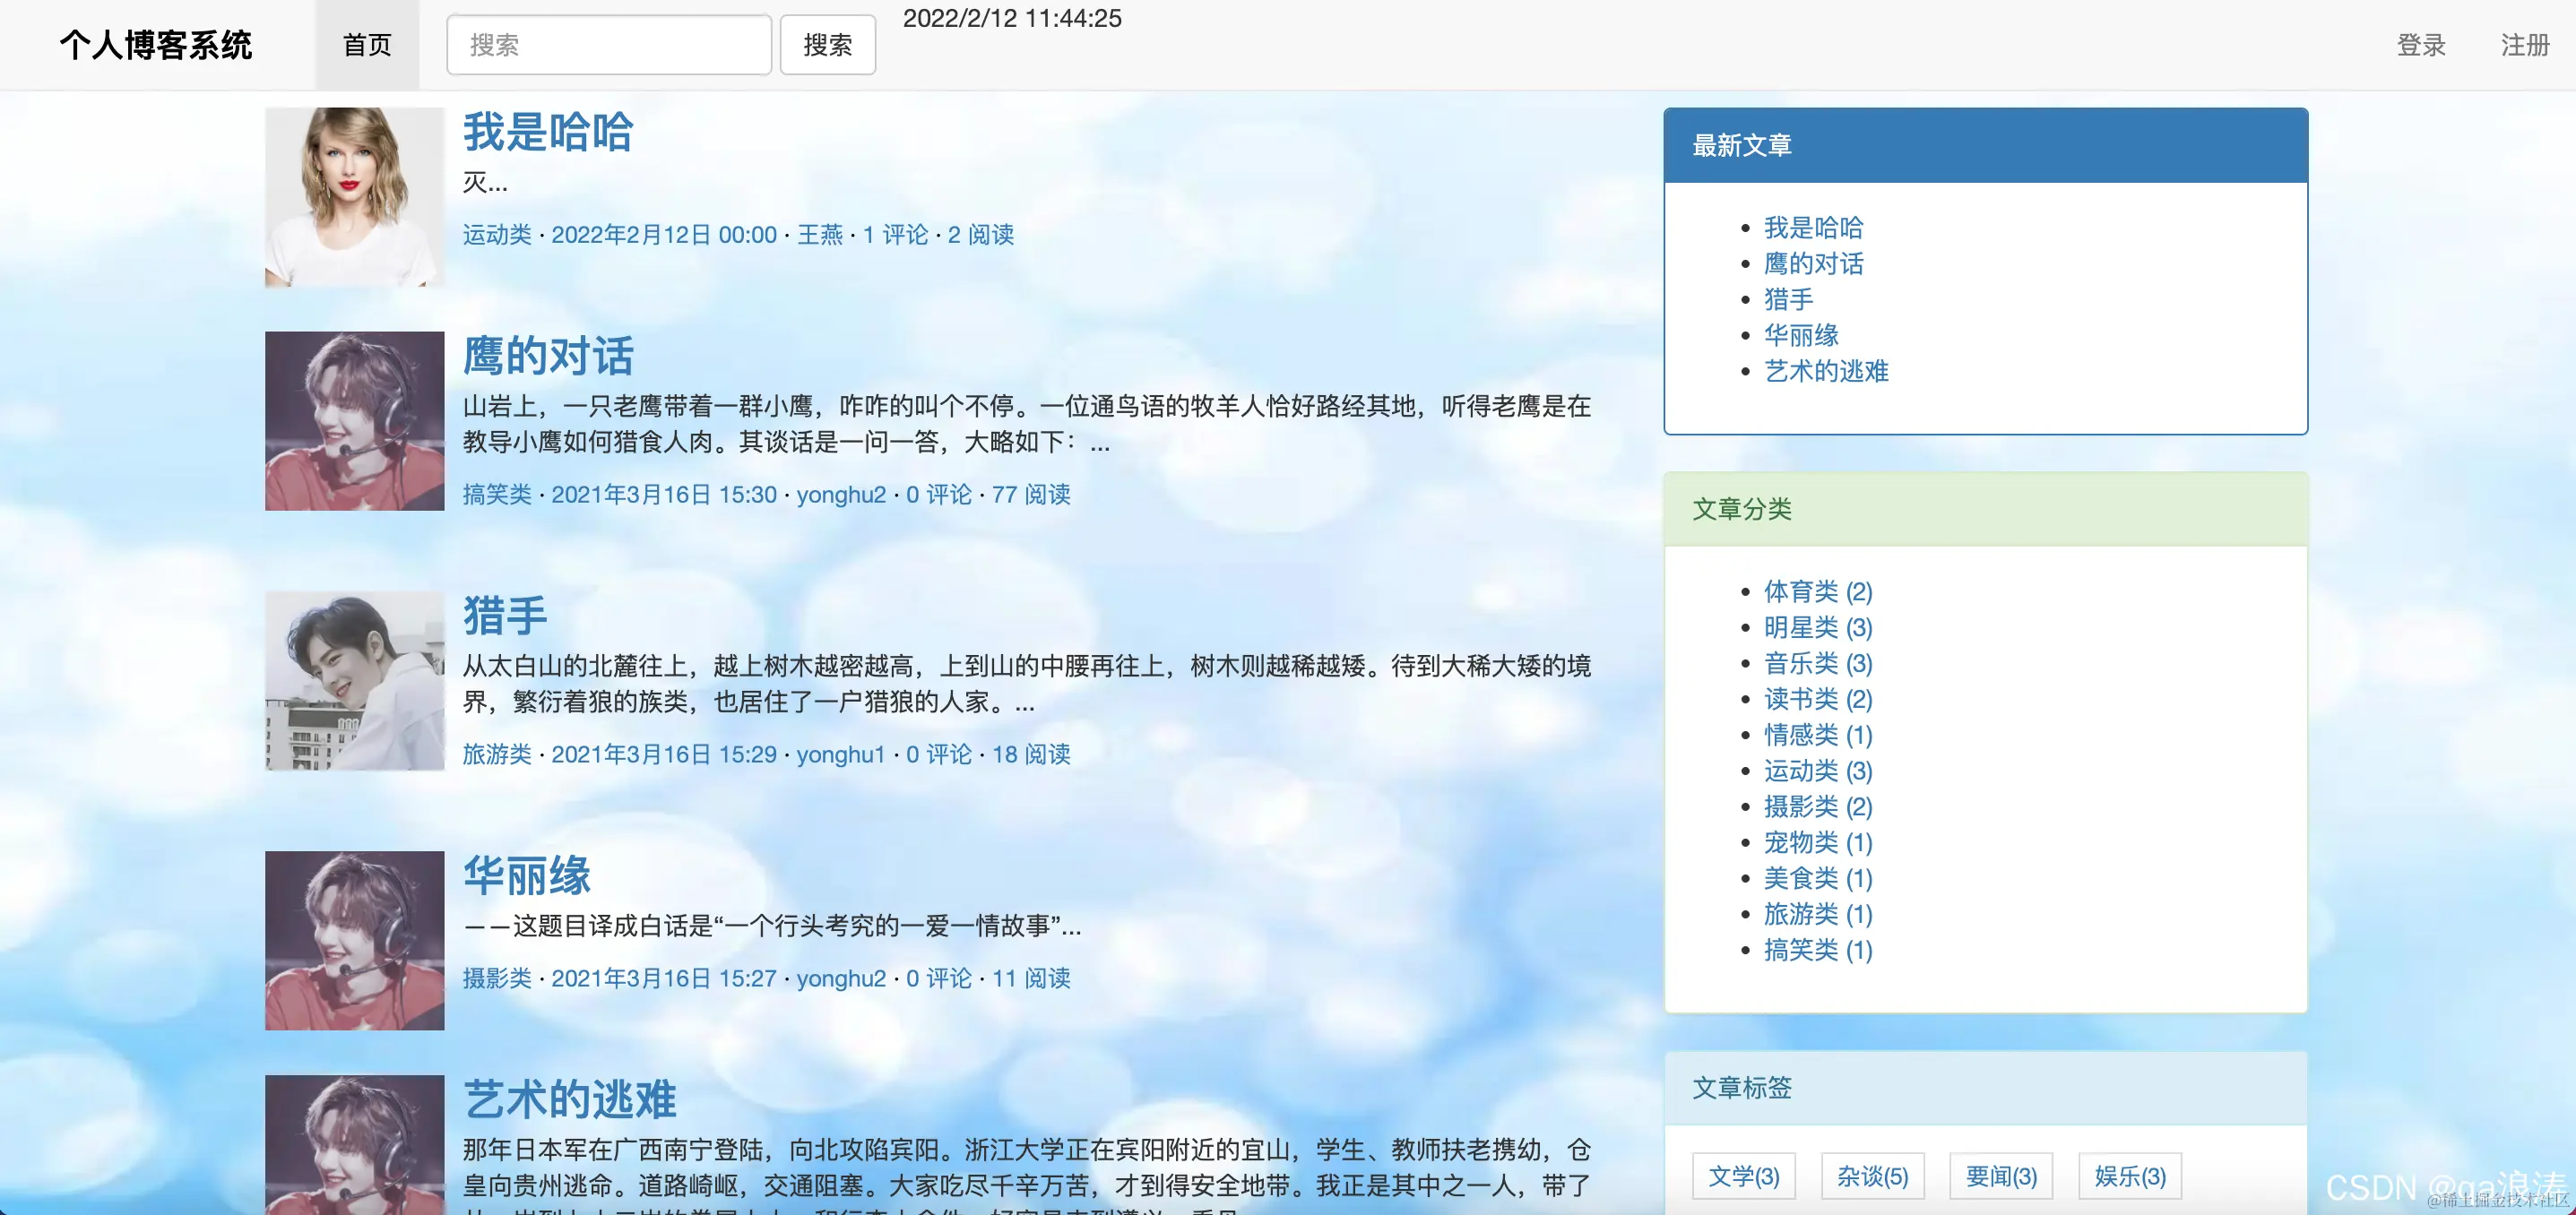The image size is (2576, 1215).
Task: Open the article 艺术的逃难
Action: 570,1098
